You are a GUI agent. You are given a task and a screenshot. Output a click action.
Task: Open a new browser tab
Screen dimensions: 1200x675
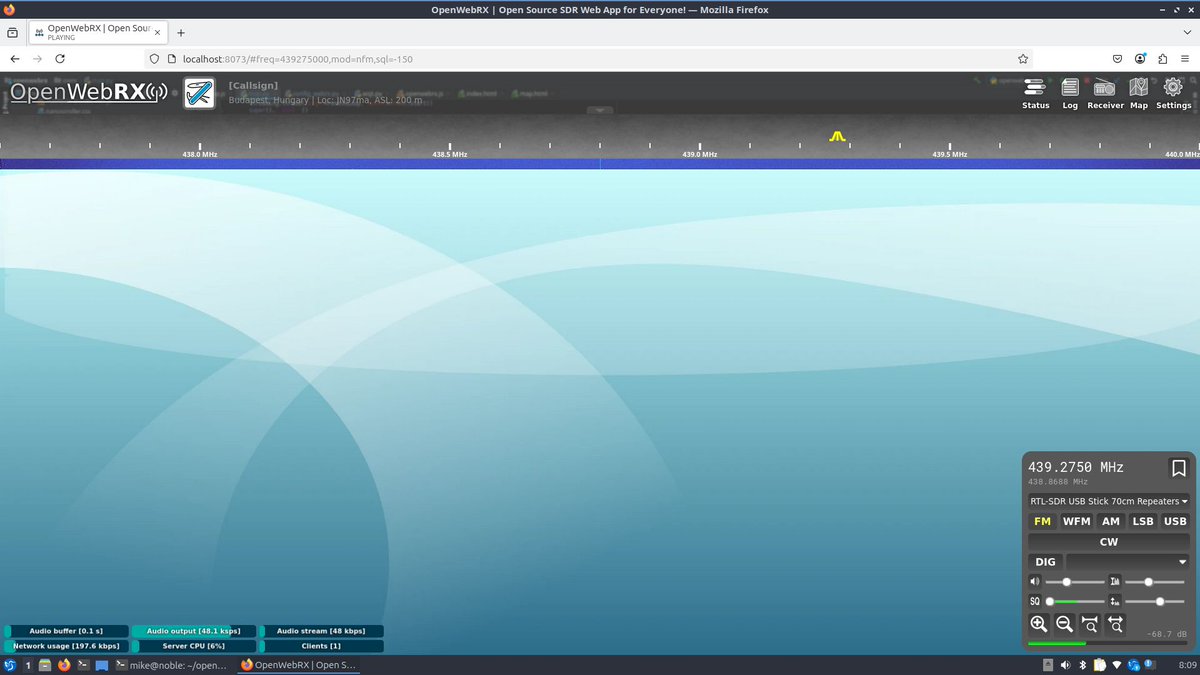[x=181, y=33]
